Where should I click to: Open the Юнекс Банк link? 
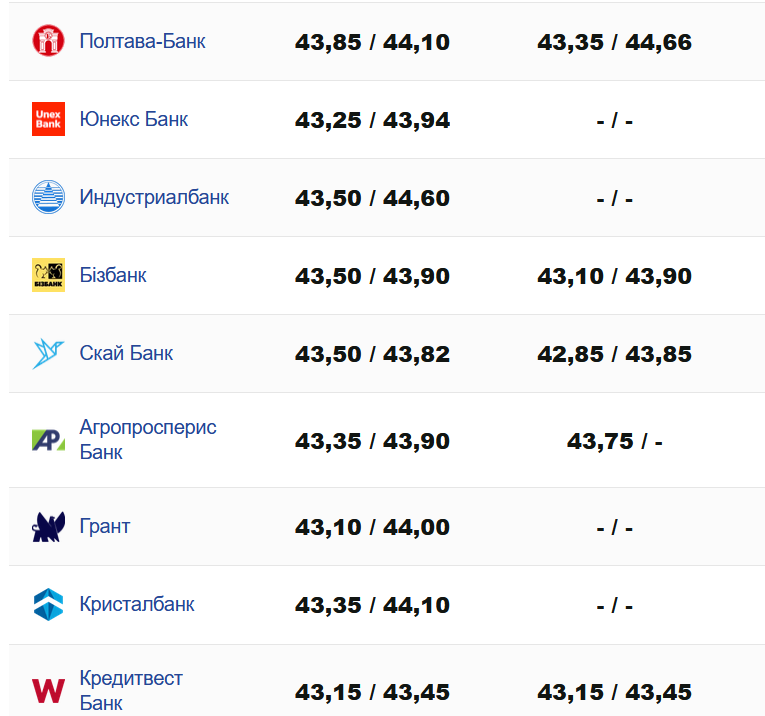[133, 120]
